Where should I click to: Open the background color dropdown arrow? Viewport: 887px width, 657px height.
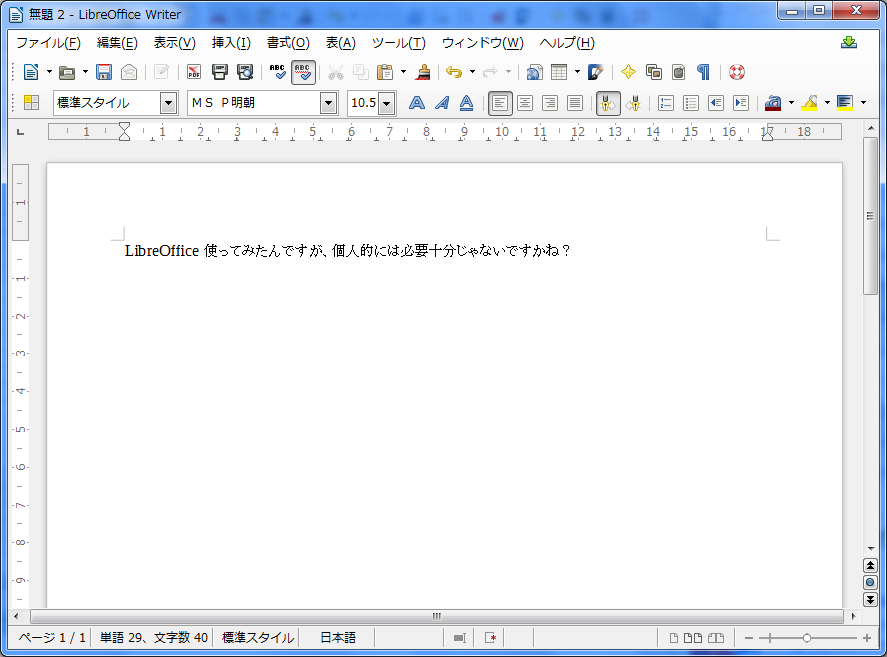(x=863, y=102)
